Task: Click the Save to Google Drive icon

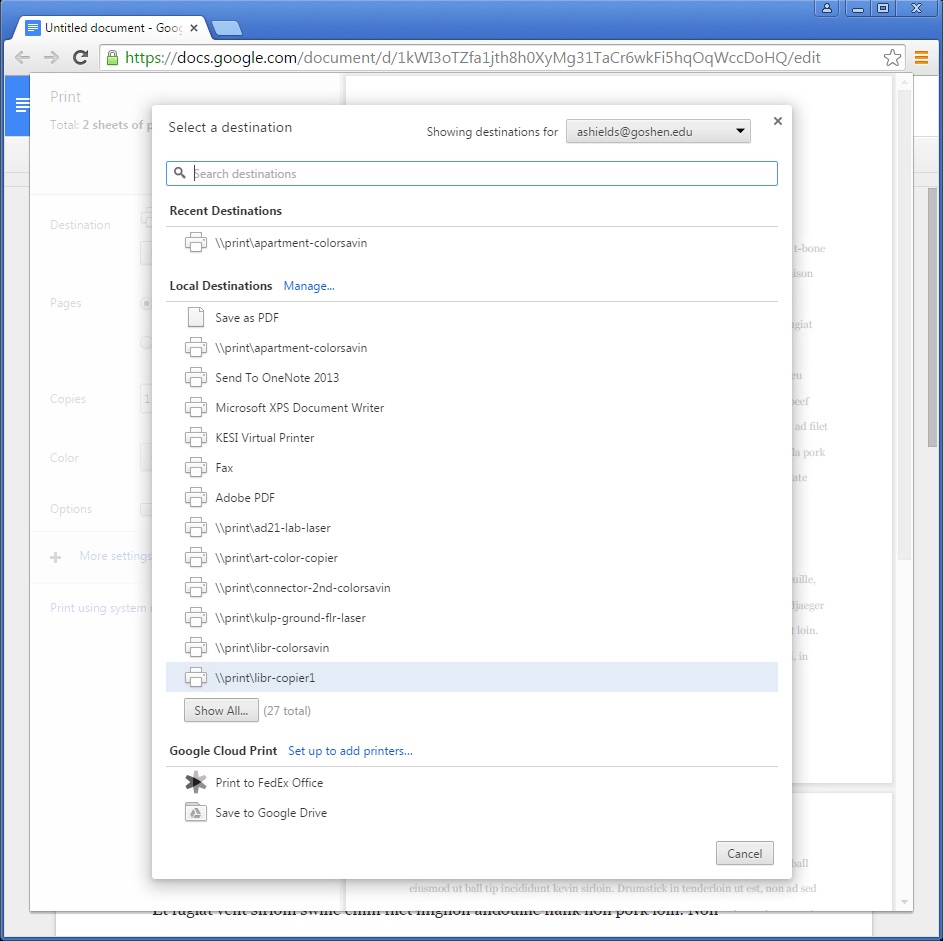Action: click(196, 813)
